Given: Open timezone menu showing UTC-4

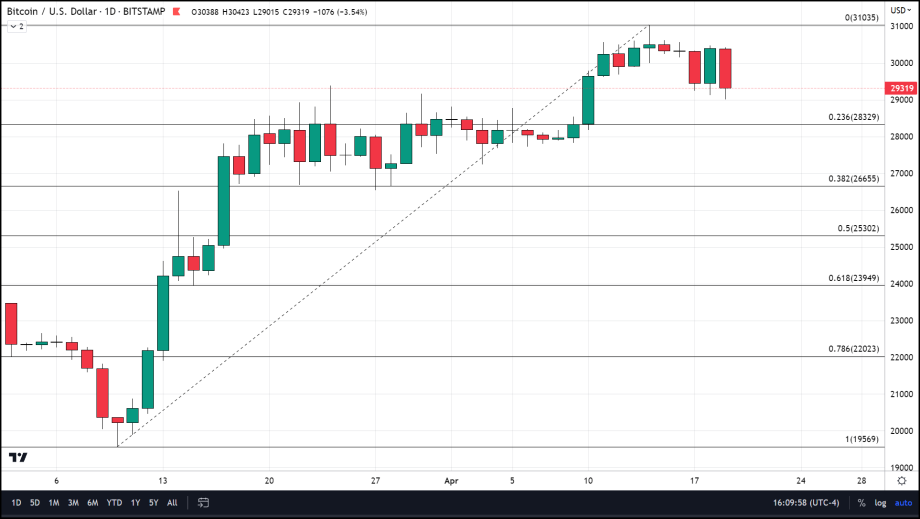Looking at the screenshot, I should (806, 502).
